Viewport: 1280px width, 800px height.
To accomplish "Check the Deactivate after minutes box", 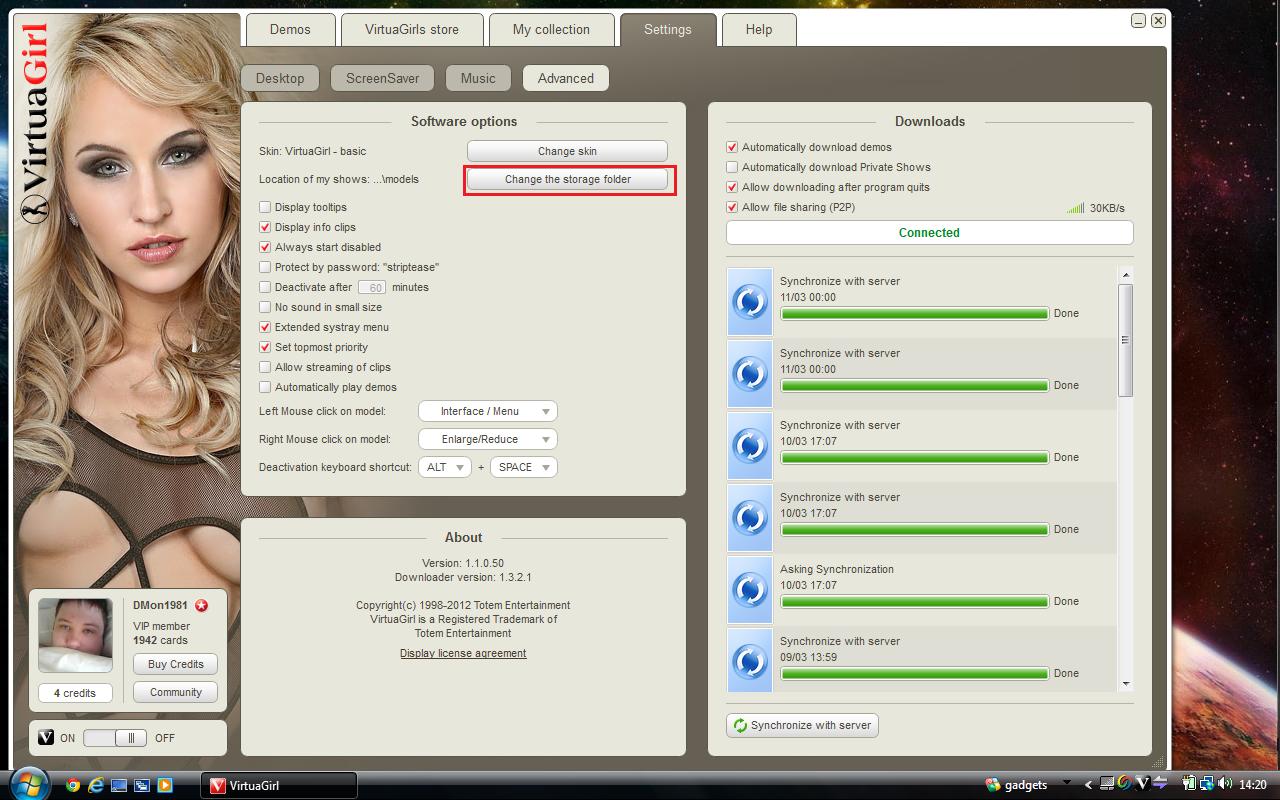I will tap(265, 287).
